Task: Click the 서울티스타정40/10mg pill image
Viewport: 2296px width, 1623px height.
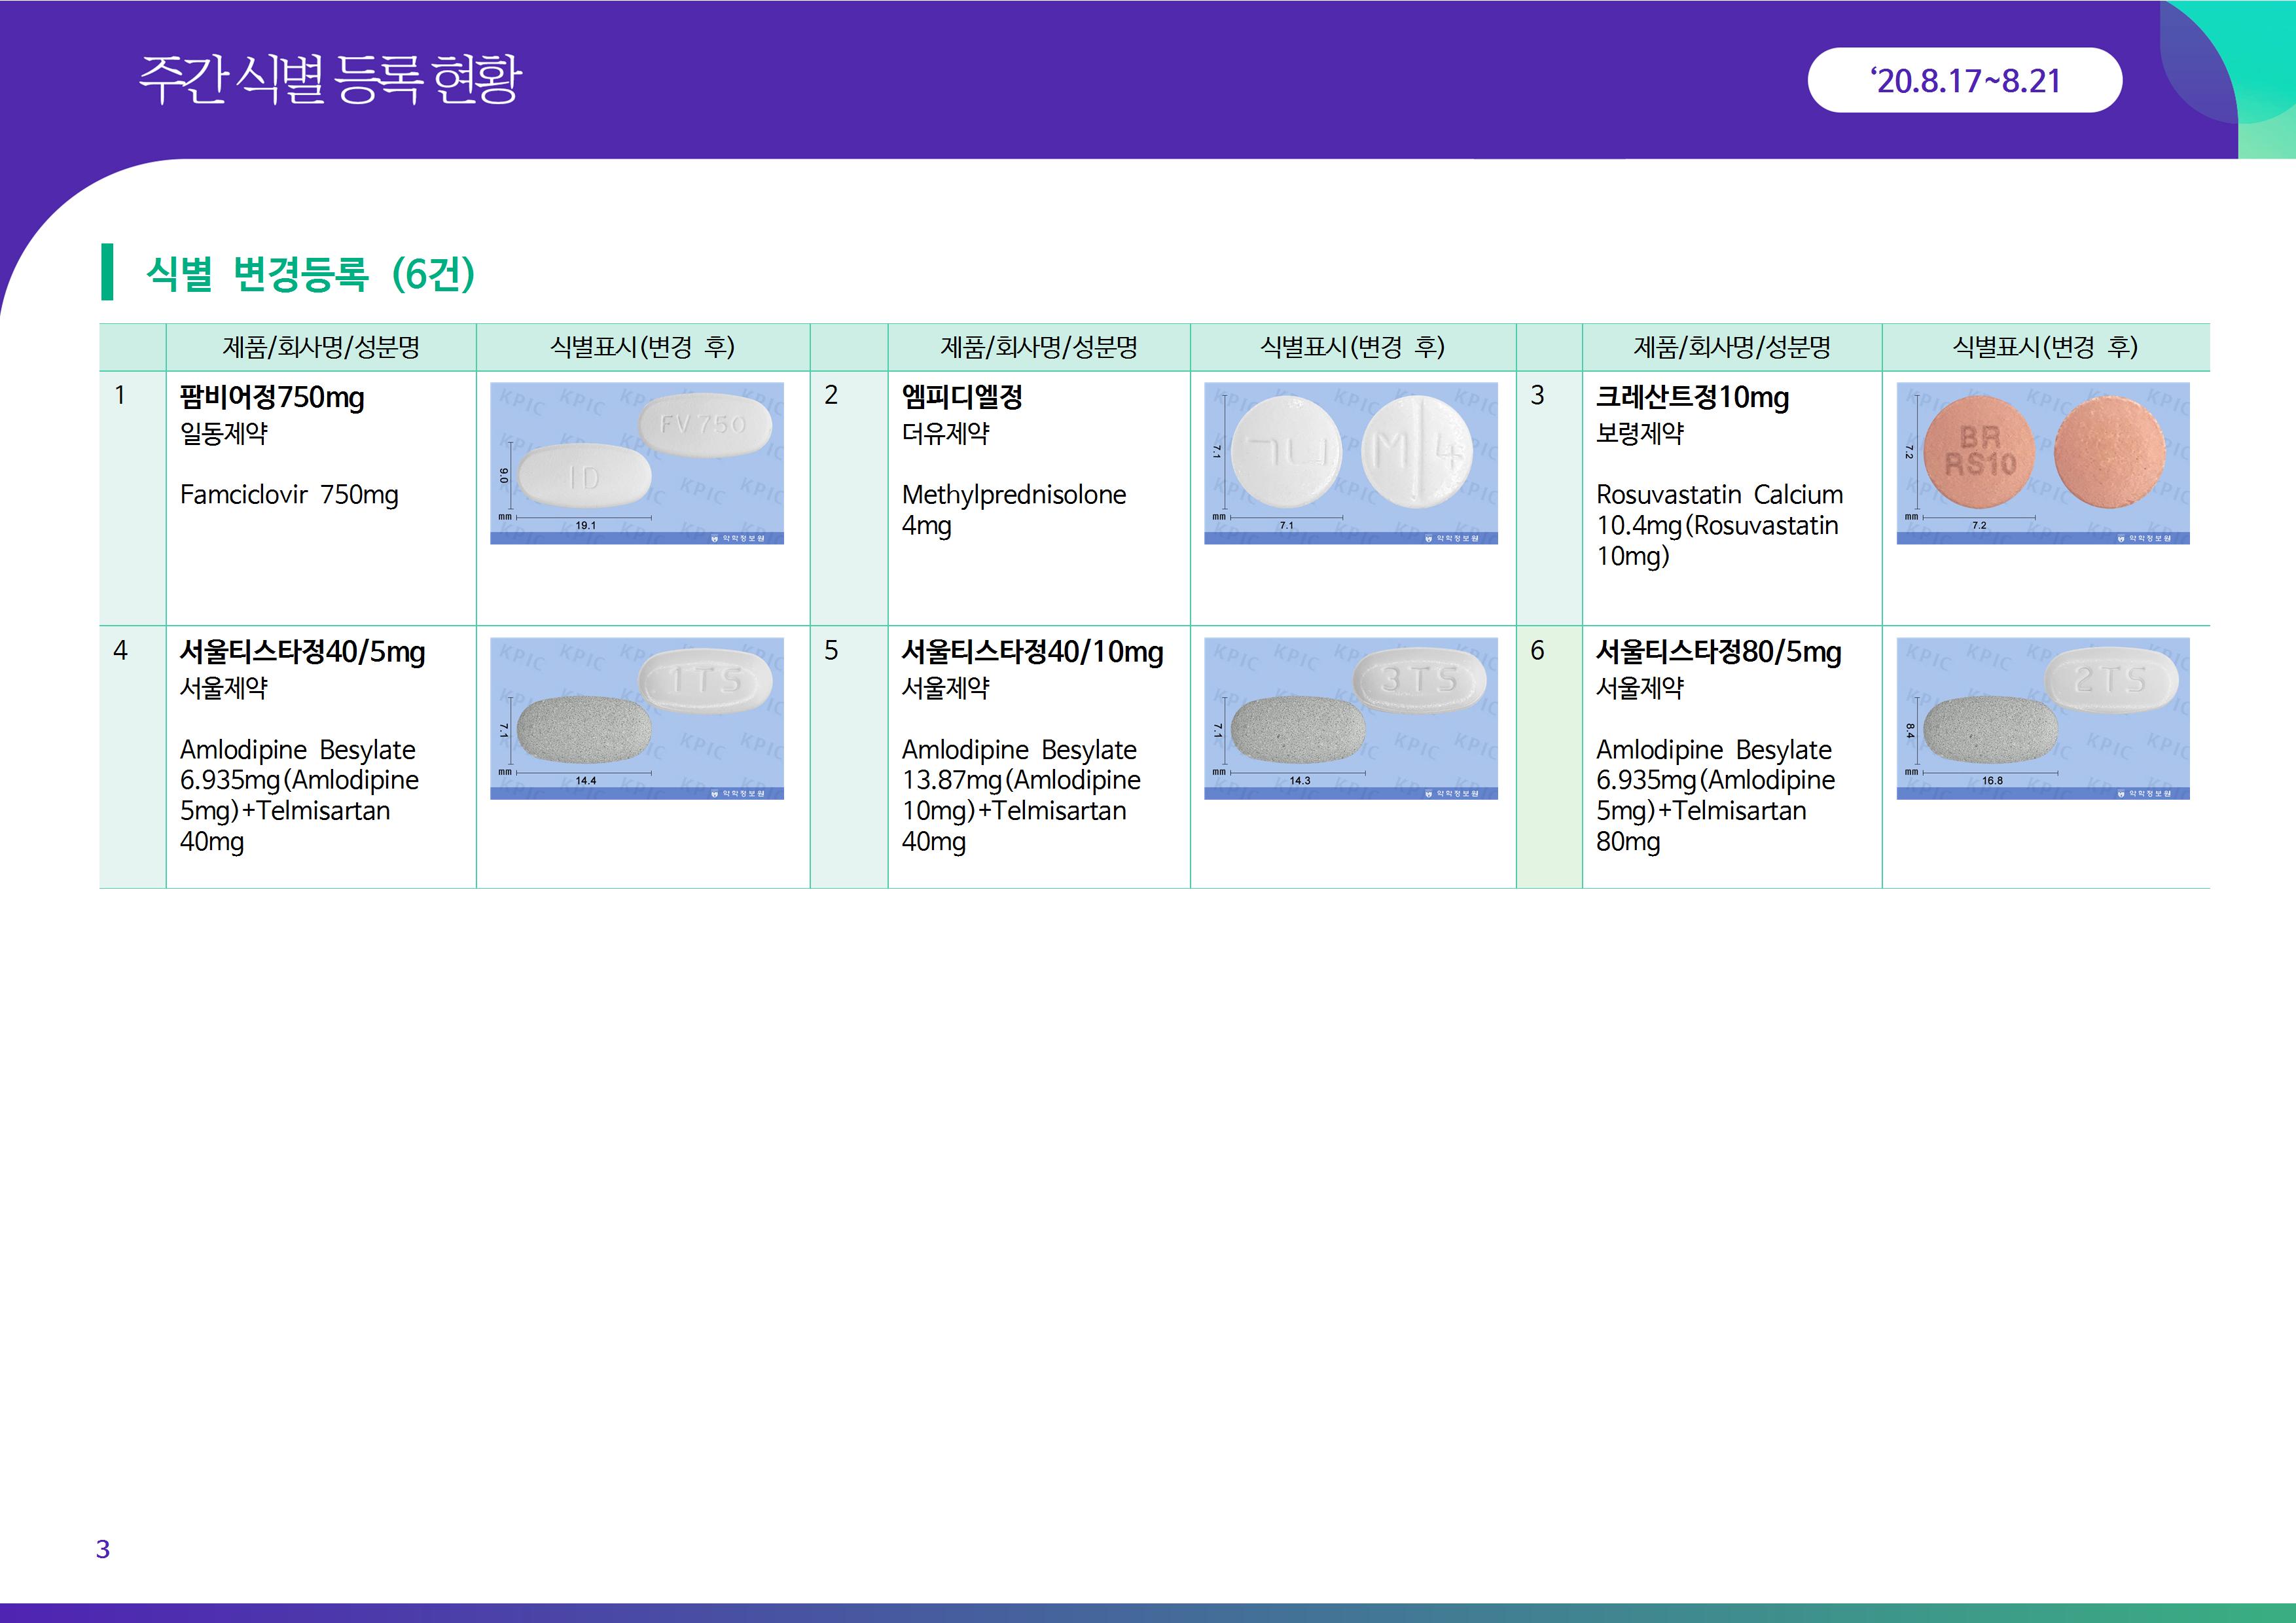Action: 1350,718
